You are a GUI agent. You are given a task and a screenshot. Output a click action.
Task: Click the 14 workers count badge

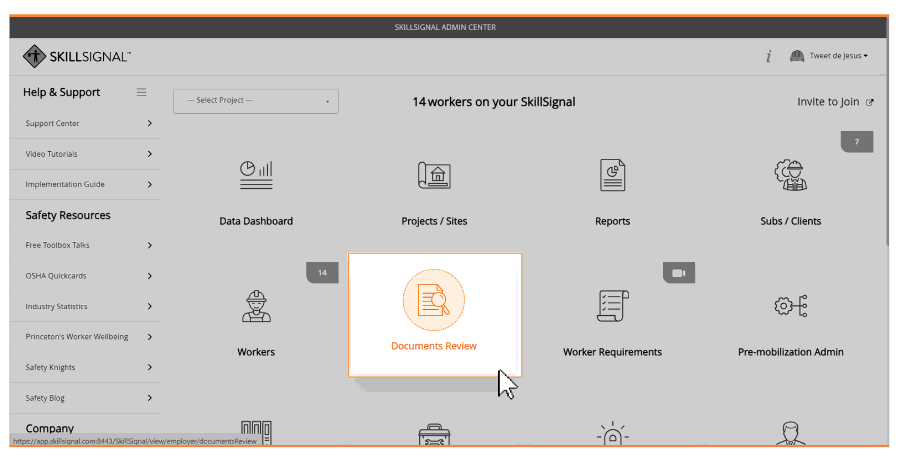[322, 273]
